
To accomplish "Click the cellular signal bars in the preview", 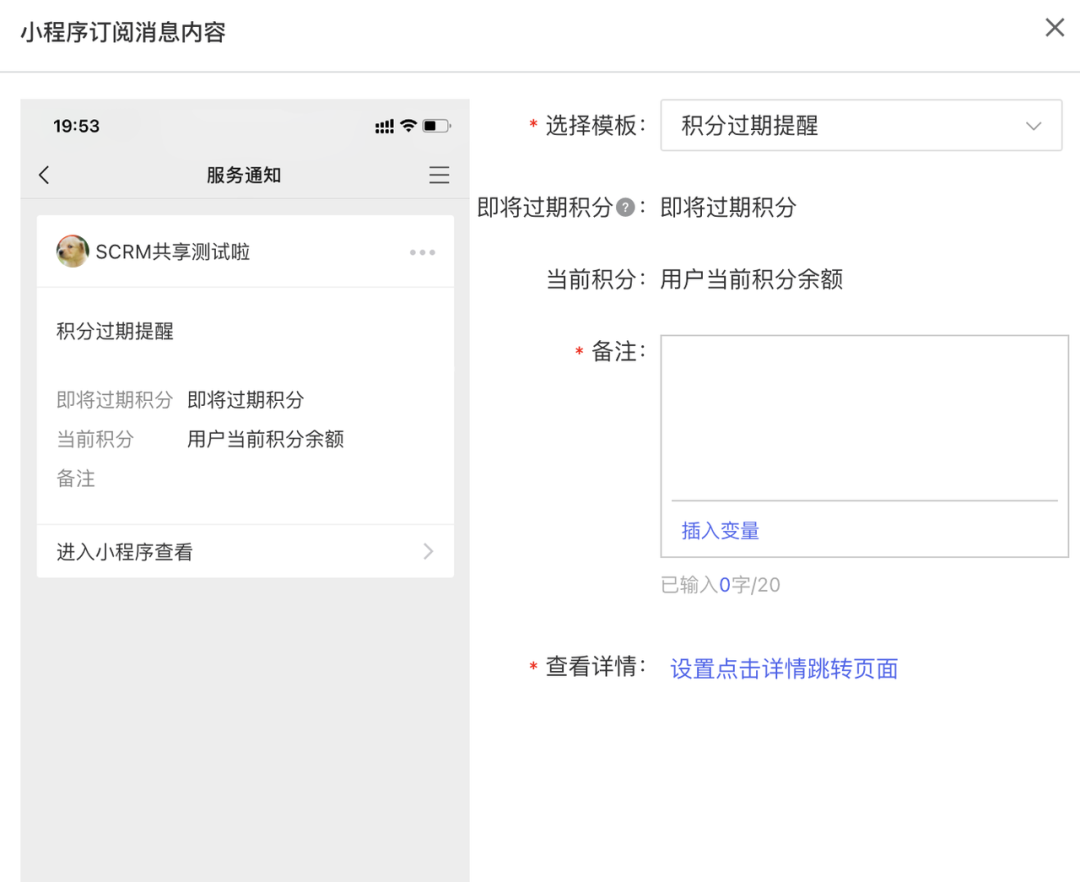I will 385,126.
